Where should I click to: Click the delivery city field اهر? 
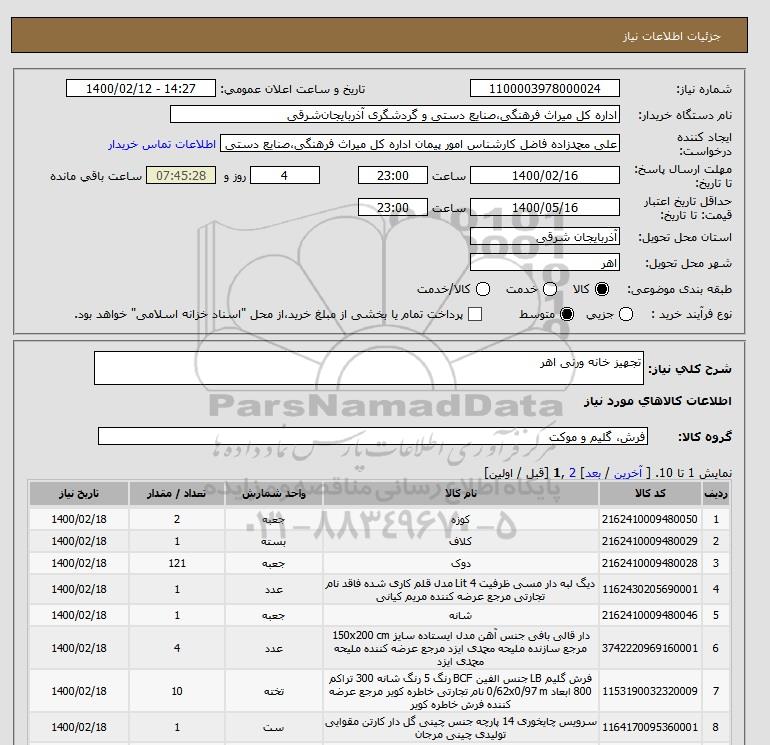click(545, 263)
